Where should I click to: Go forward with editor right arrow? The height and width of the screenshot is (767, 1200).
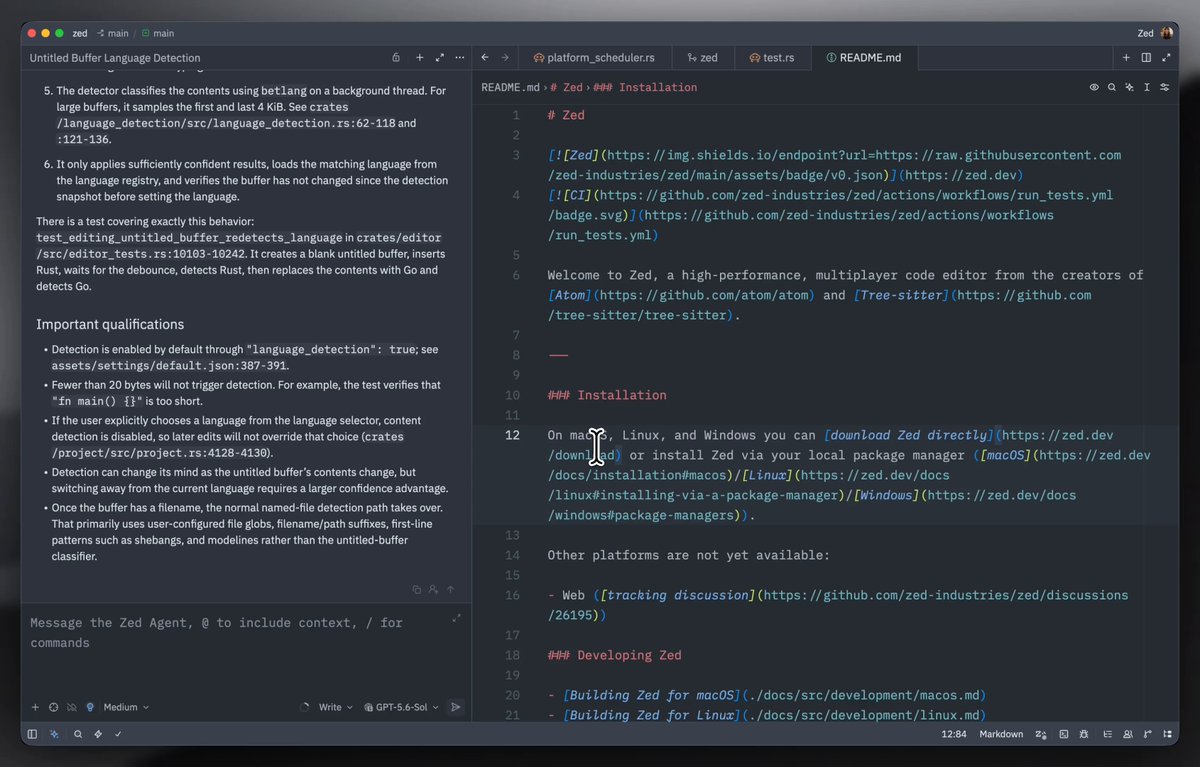tap(505, 58)
